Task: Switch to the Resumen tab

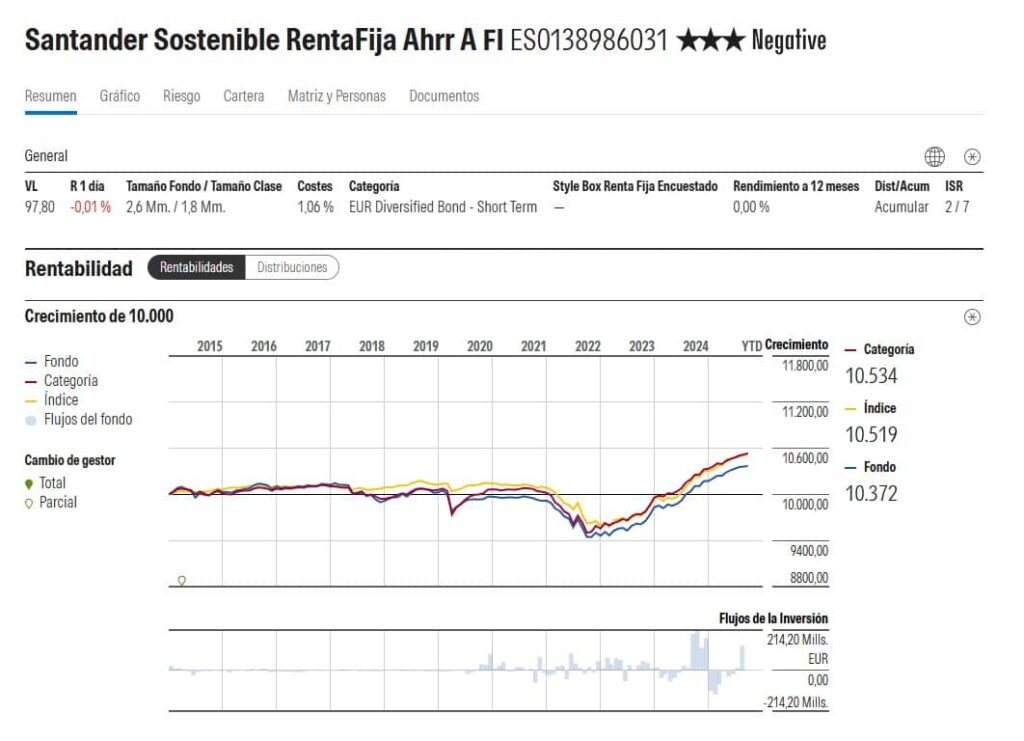Action: pos(50,96)
